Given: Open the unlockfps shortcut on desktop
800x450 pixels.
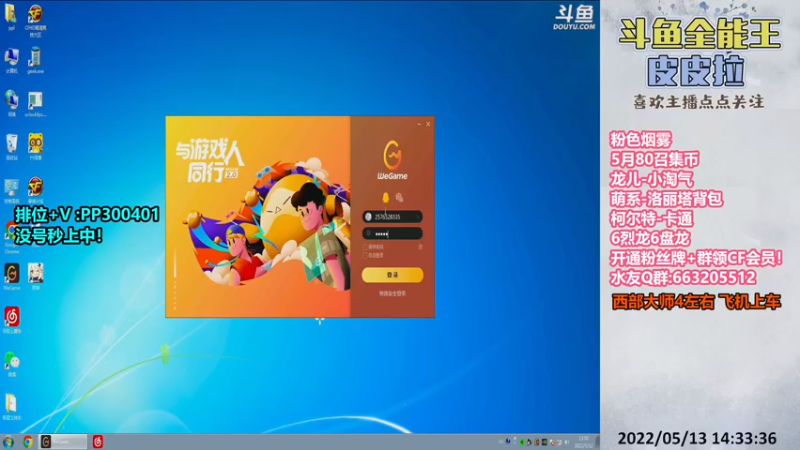Looking at the screenshot, I should pos(35,105).
